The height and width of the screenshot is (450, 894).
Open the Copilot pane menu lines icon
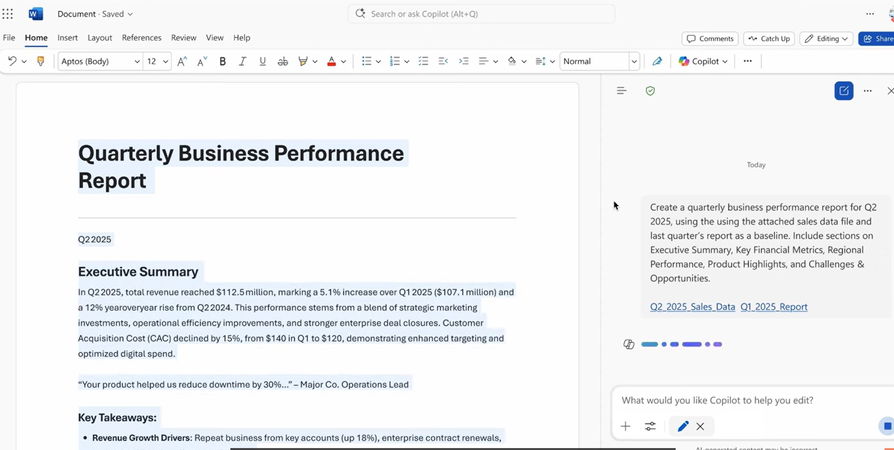pos(622,91)
